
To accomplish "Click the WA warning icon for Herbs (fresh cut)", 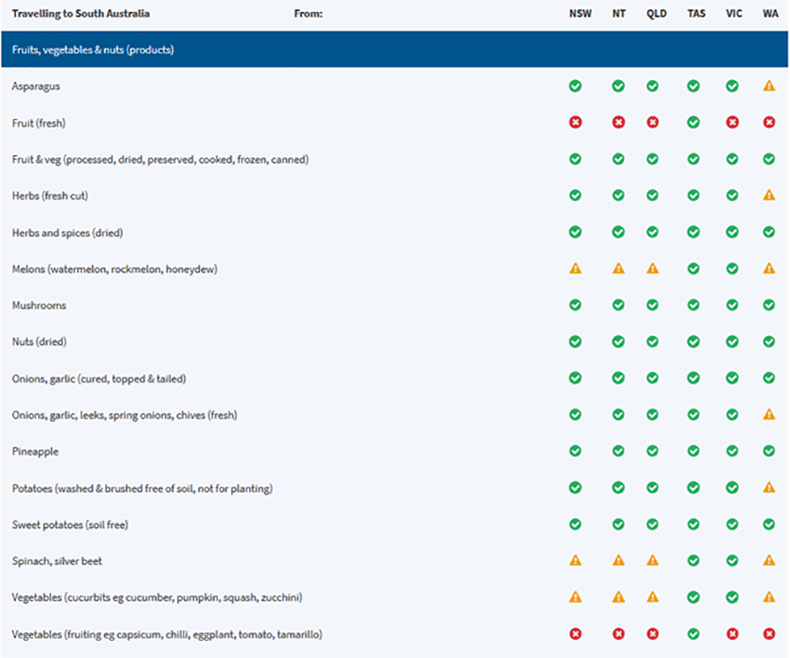I will click(x=769, y=195).
